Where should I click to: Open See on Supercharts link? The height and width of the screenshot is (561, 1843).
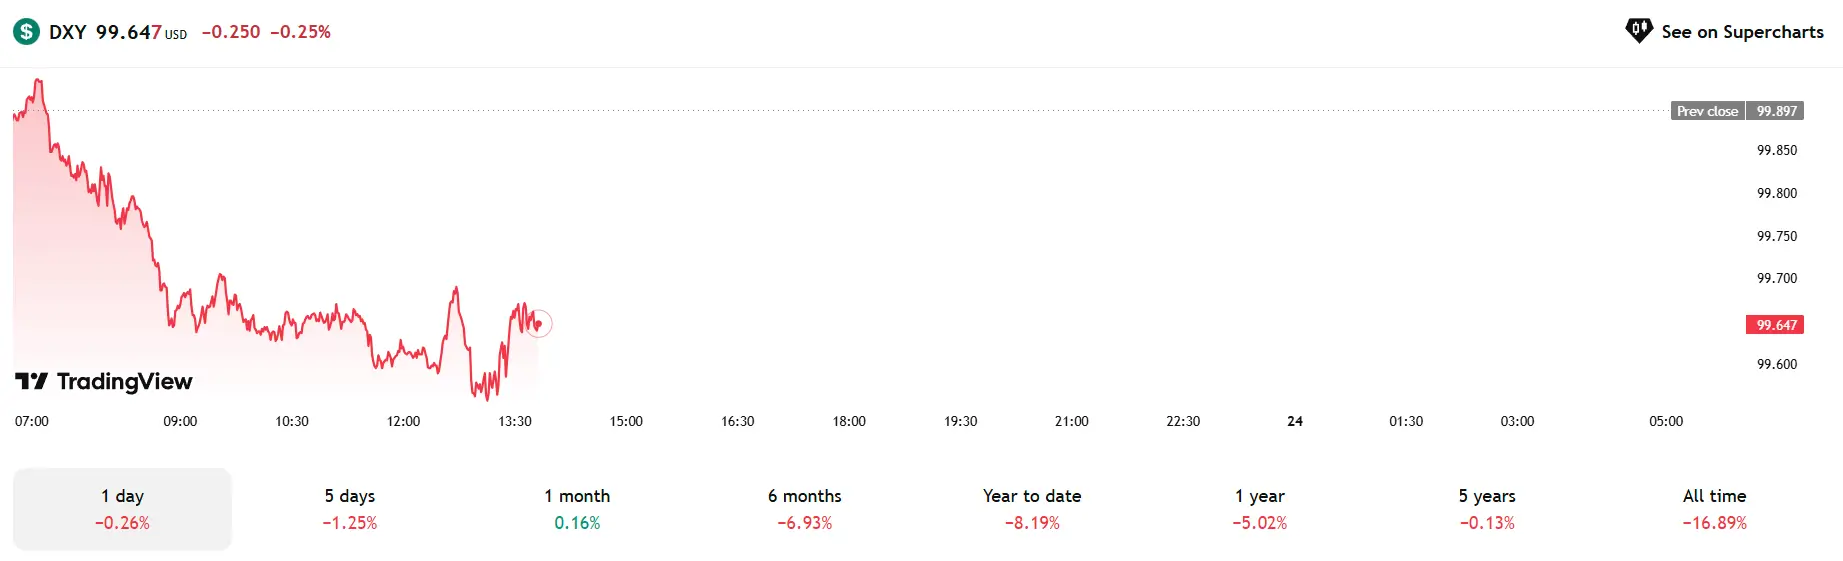[x=1724, y=32]
